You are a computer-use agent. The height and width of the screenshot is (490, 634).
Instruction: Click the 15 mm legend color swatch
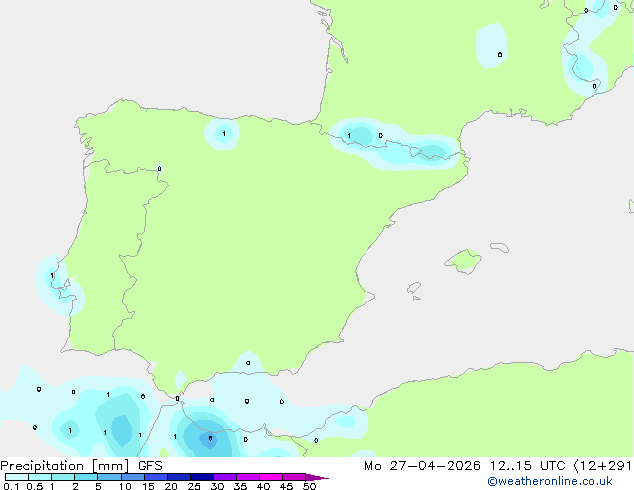tap(155, 477)
